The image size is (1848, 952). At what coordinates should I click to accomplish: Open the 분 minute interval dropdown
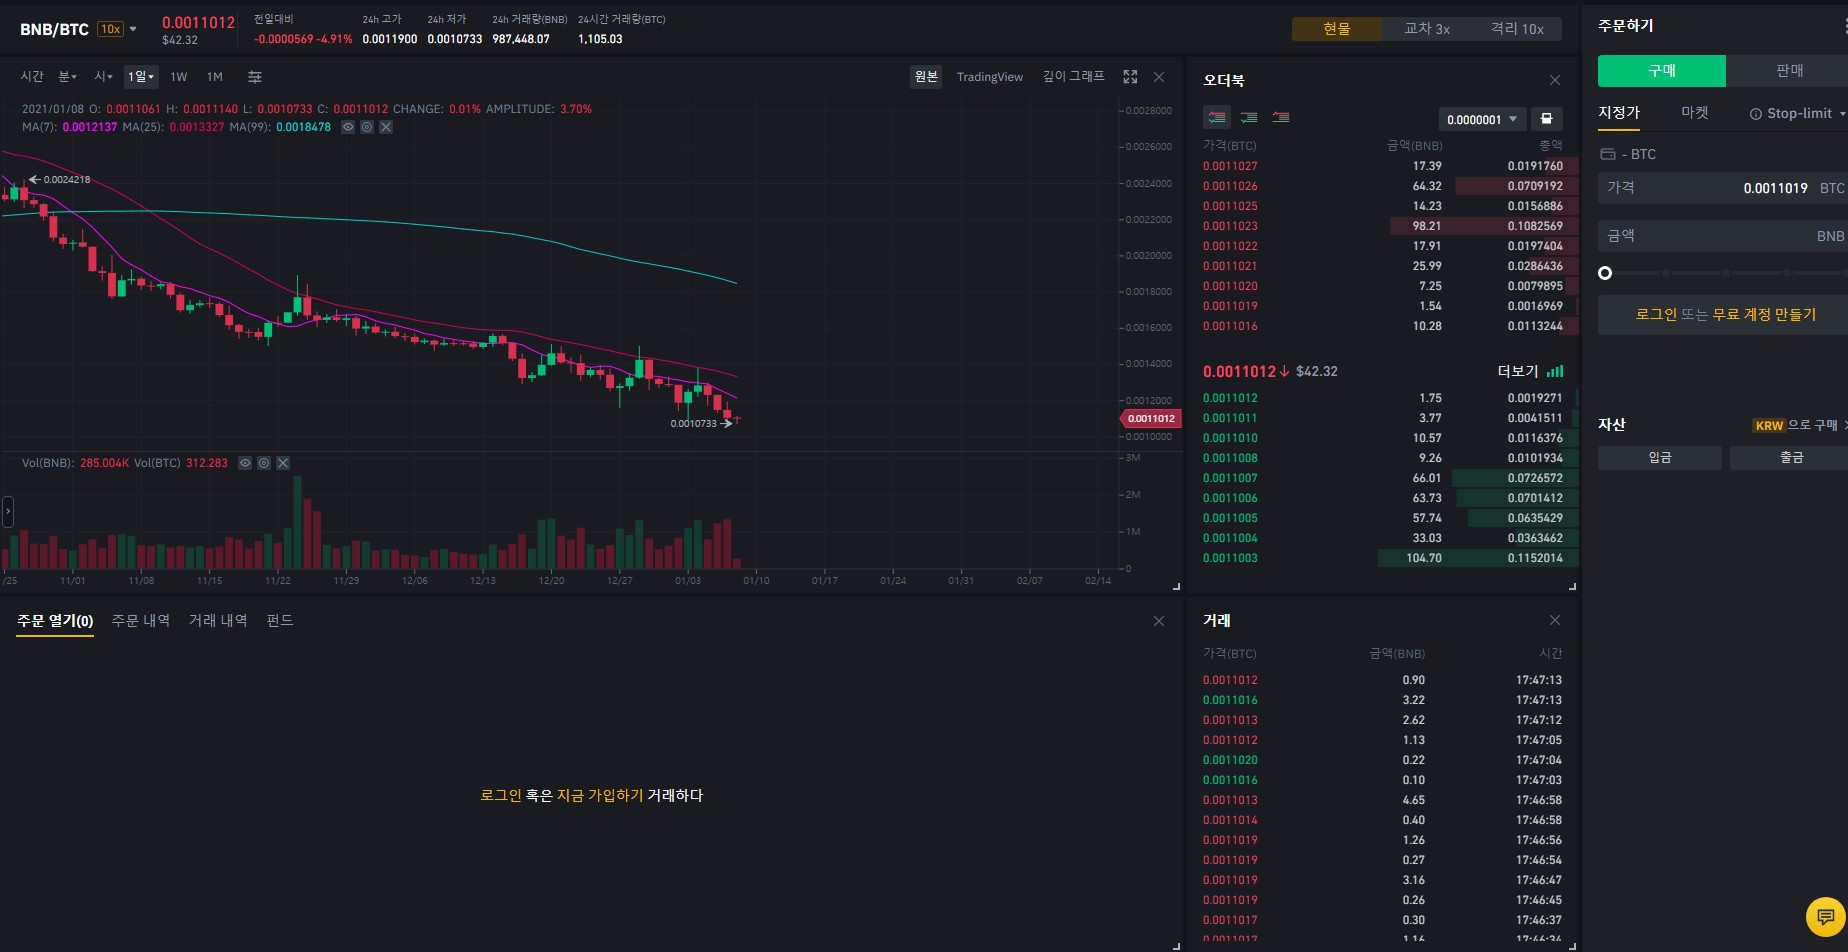click(x=67, y=77)
